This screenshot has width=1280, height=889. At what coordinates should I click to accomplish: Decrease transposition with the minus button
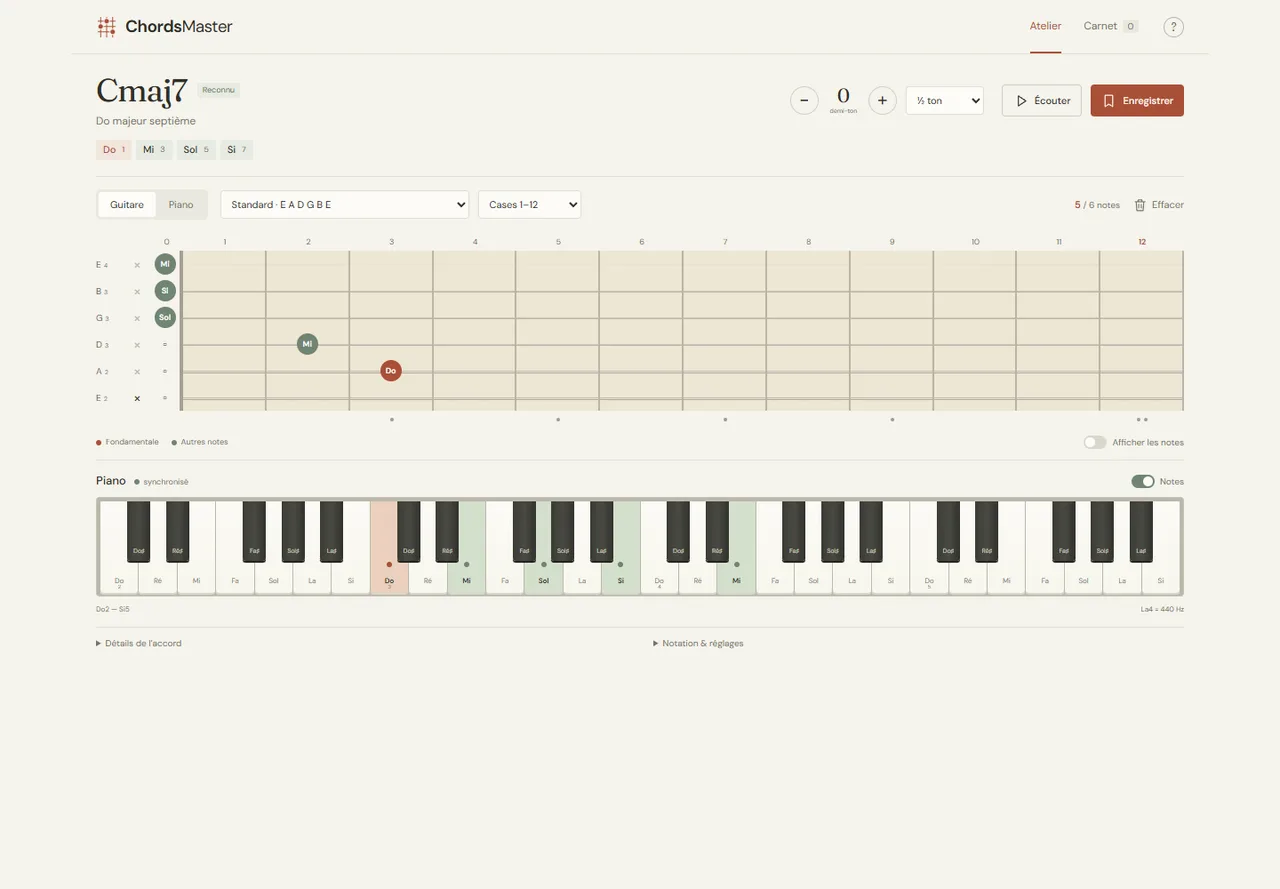click(x=804, y=100)
